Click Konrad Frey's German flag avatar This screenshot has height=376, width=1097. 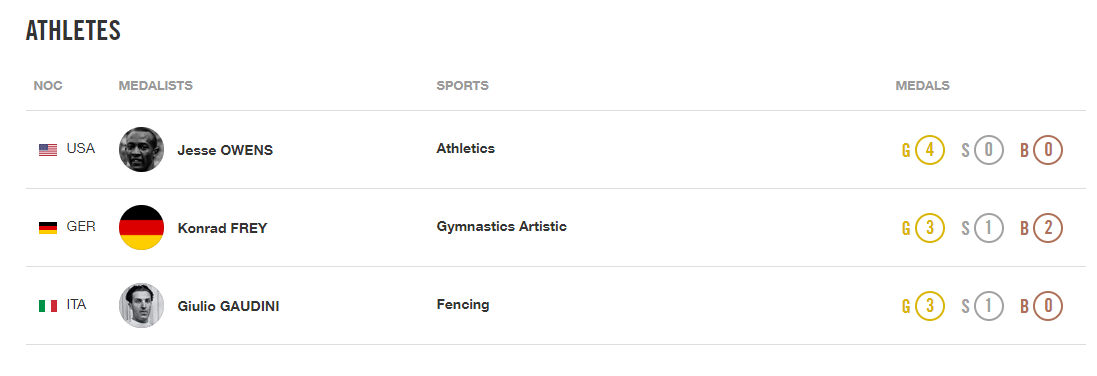[141, 228]
